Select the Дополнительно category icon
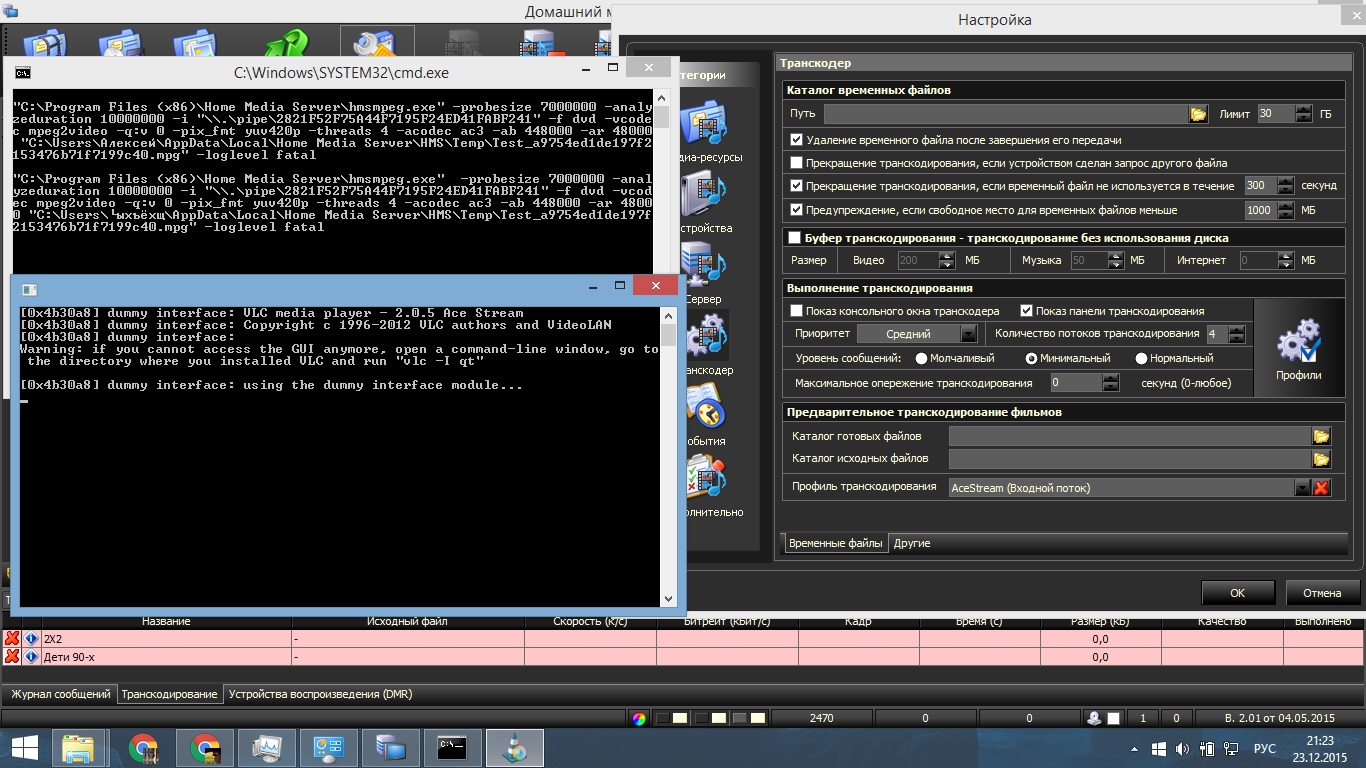 pos(706,479)
